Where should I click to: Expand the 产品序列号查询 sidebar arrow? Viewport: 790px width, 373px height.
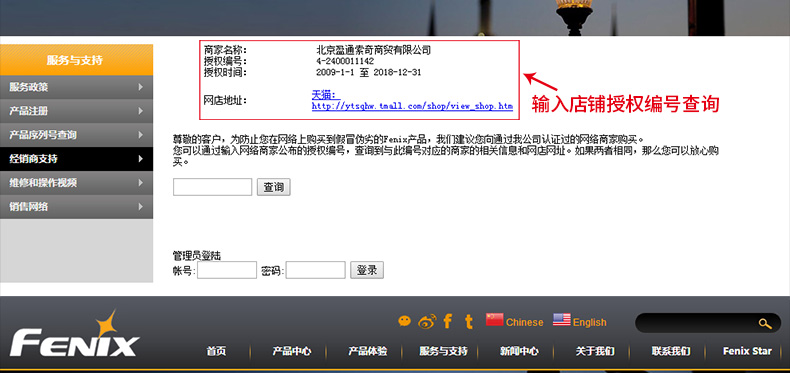click(141, 135)
